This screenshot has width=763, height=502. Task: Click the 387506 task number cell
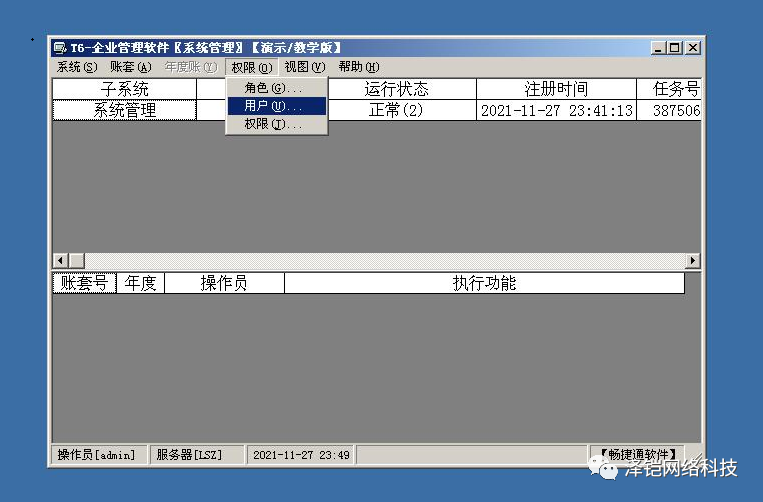point(669,110)
